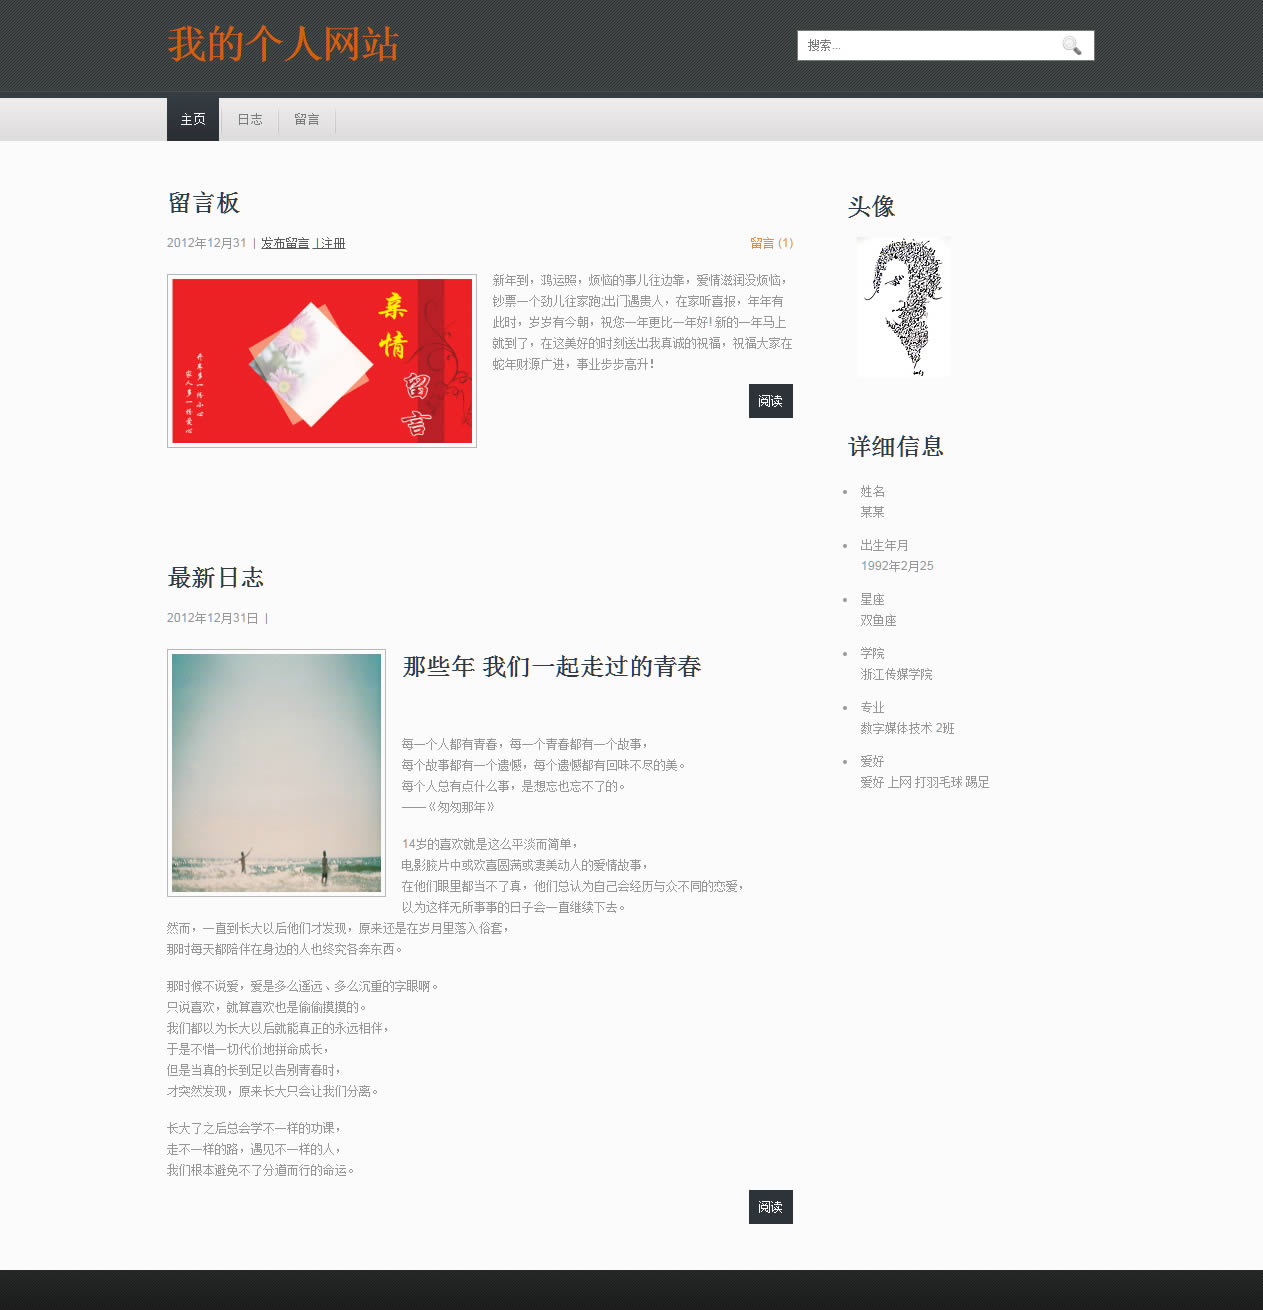The image size is (1263, 1310).
Task: Open the red 亲情留言 thumbnail image
Action: coord(322,361)
